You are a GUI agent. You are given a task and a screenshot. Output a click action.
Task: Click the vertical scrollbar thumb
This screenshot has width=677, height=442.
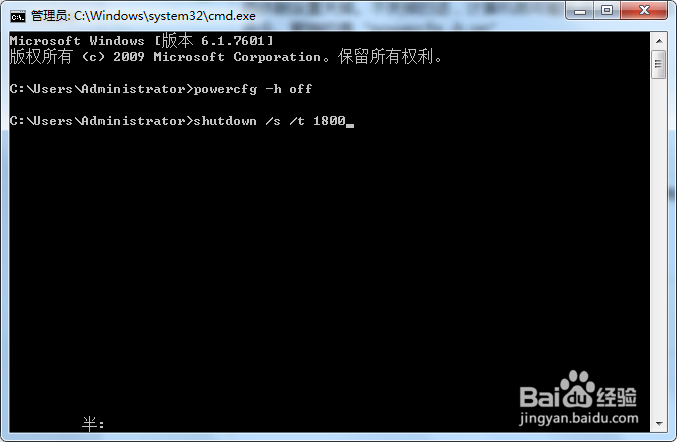pyautogui.click(x=659, y=64)
